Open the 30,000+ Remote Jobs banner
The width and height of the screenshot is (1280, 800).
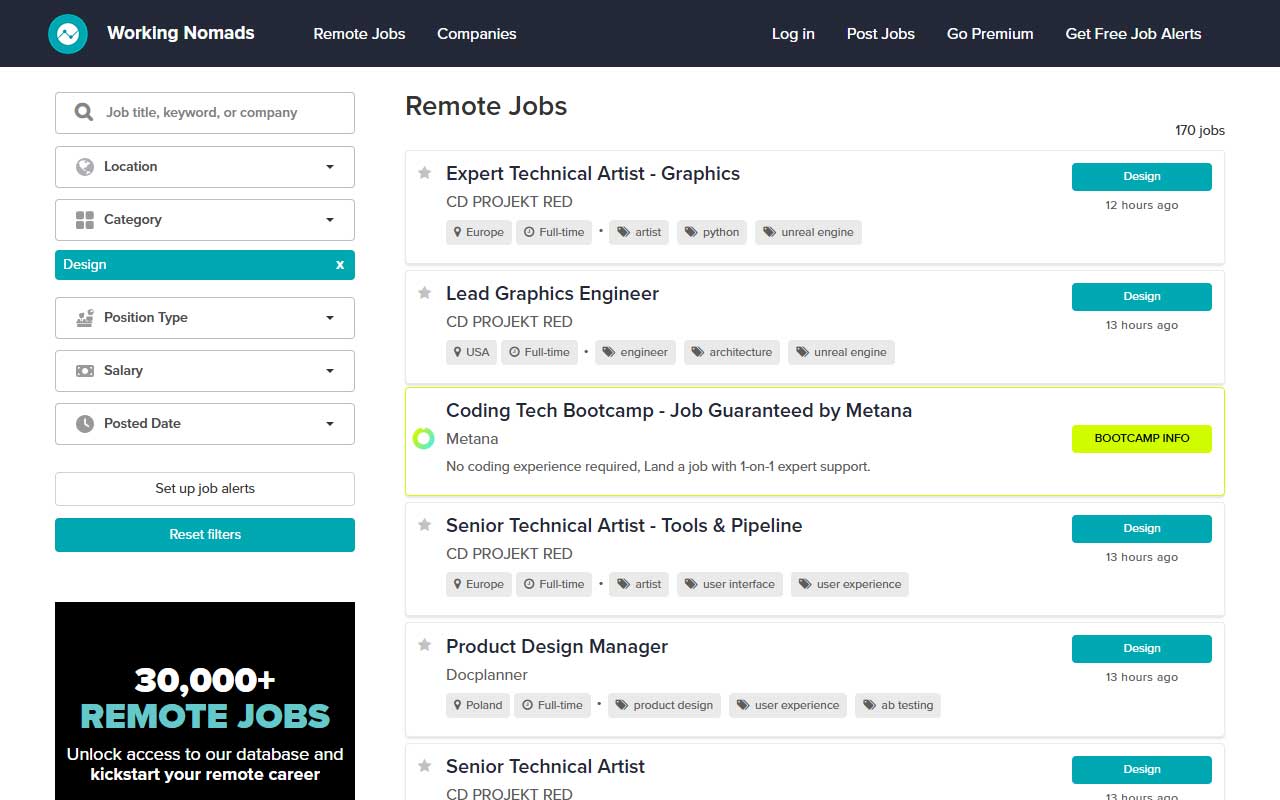(205, 701)
